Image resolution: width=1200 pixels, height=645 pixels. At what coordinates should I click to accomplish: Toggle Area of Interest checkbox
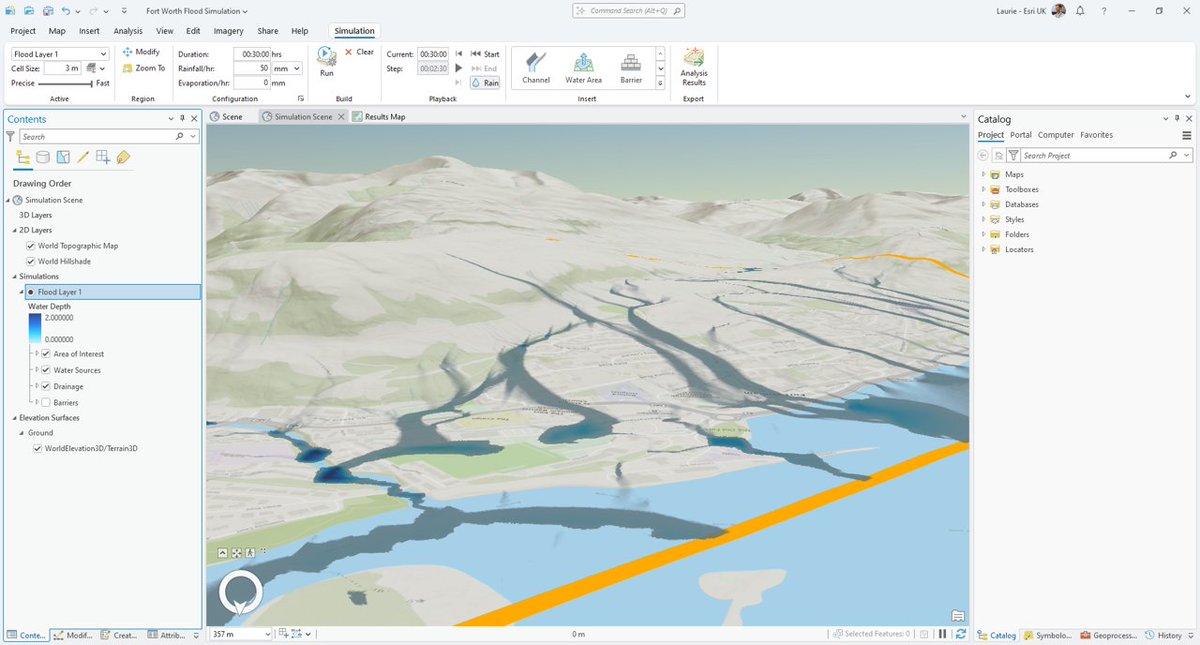point(46,354)
